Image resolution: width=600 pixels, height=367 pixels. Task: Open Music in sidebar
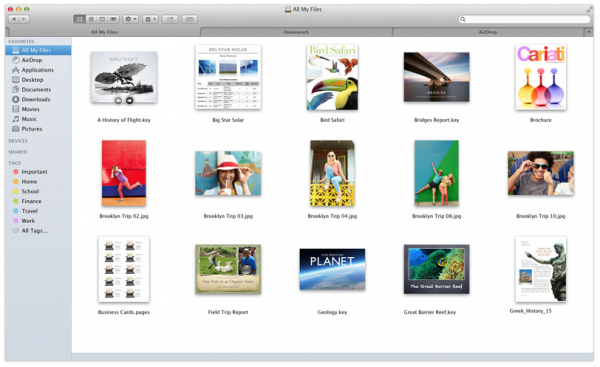pyautogui.click(x=38, y=119)
